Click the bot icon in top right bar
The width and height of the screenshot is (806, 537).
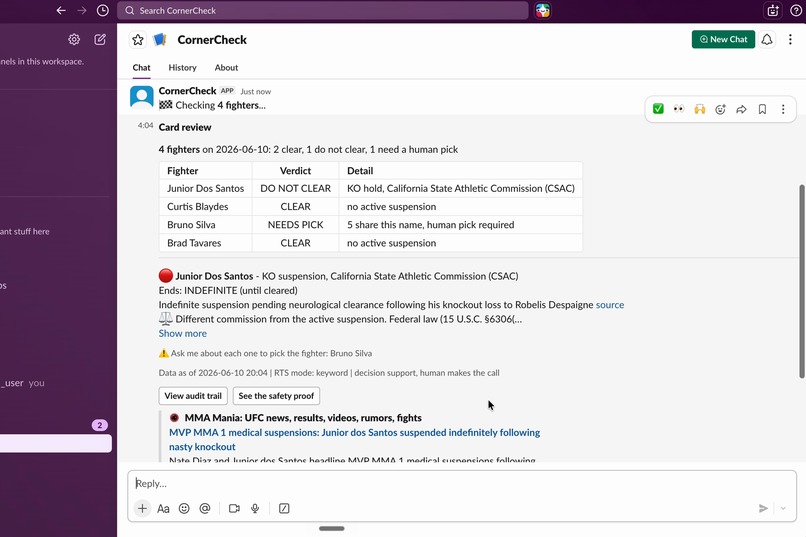point(773,10)
